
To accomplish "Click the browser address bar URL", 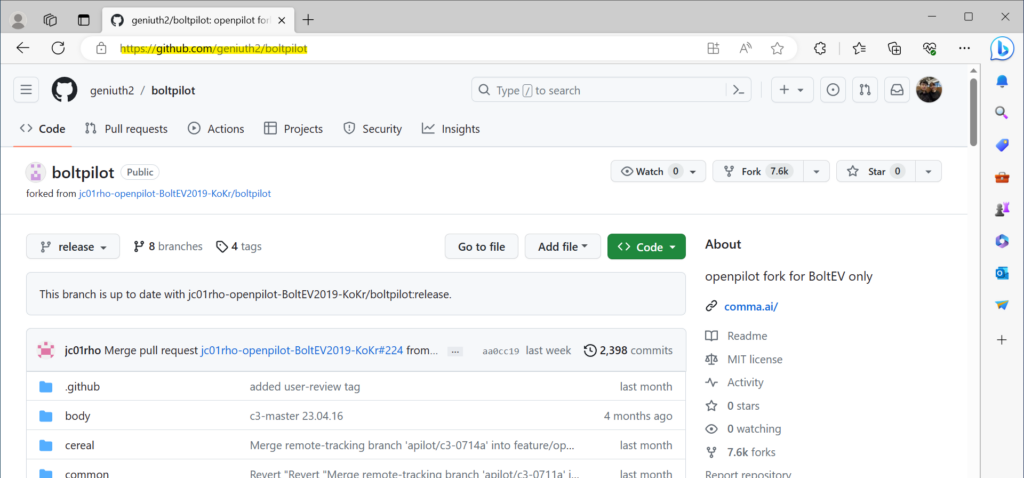I will (x=214, y=48).
